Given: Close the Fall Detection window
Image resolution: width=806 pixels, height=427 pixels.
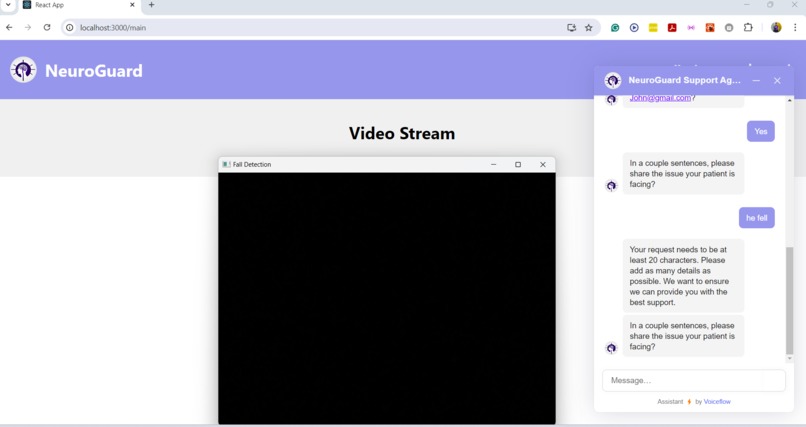Looking at the screenshot, I should pyautogui.click(x=543, y=164).
